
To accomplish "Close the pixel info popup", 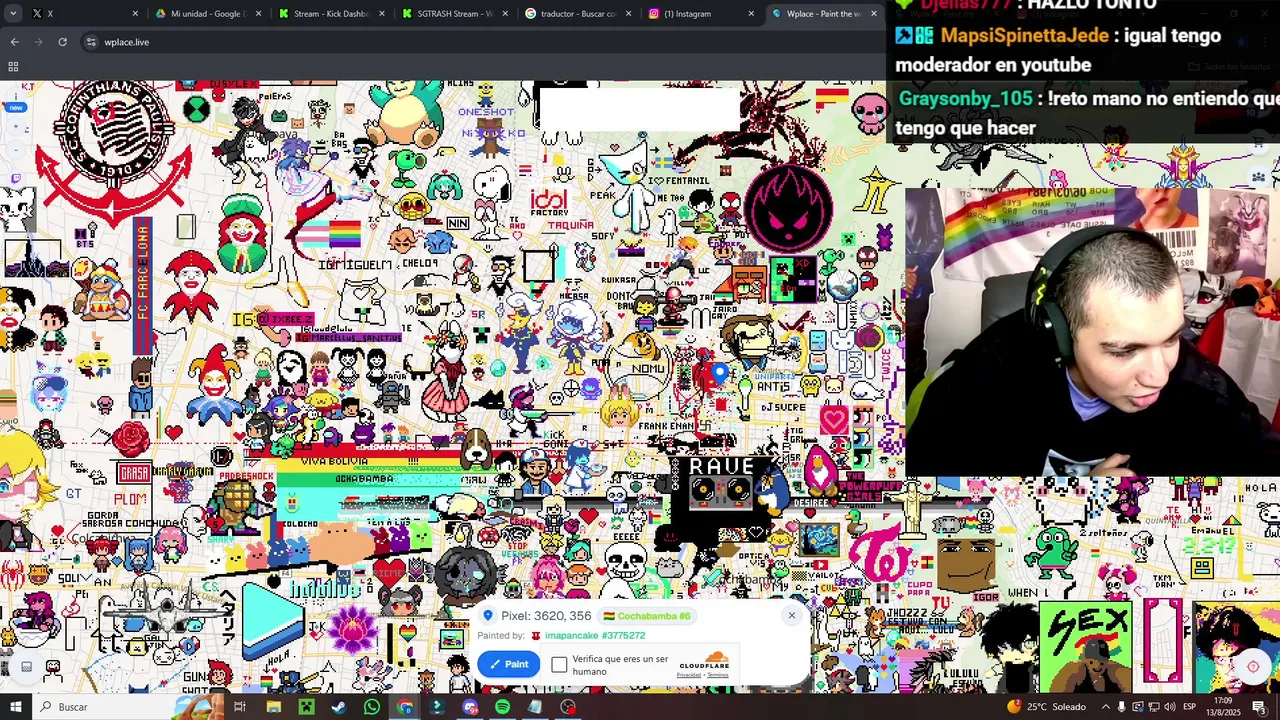I will 791,615.
